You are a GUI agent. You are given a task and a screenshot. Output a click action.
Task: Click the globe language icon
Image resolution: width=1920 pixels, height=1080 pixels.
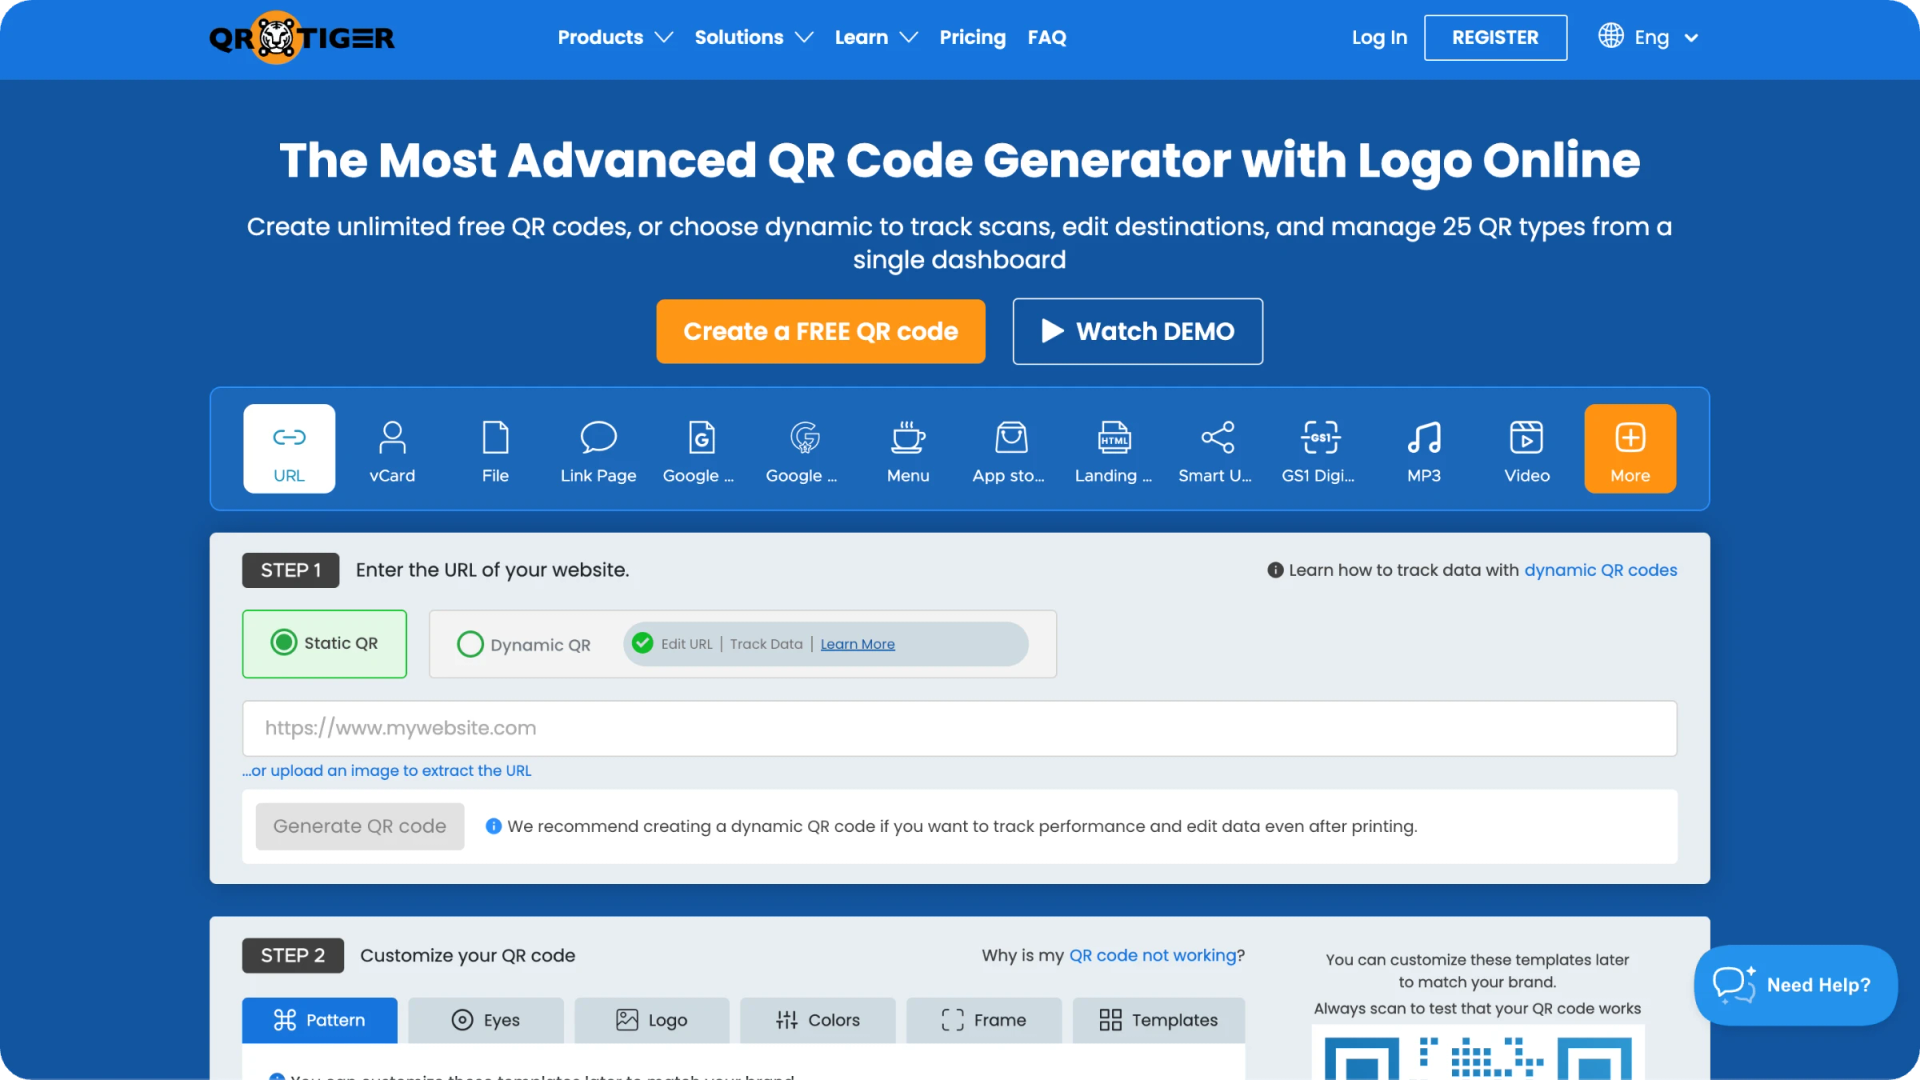(1610, 36)
